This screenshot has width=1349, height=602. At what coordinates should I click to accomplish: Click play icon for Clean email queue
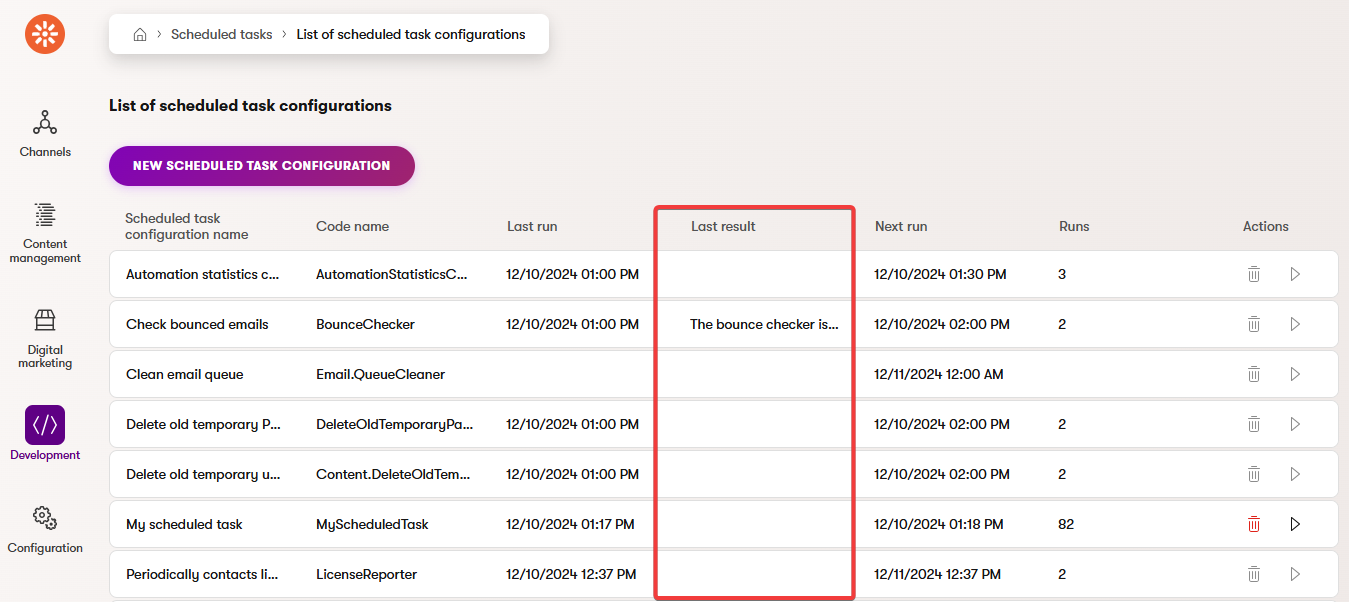pos(1295,374)
